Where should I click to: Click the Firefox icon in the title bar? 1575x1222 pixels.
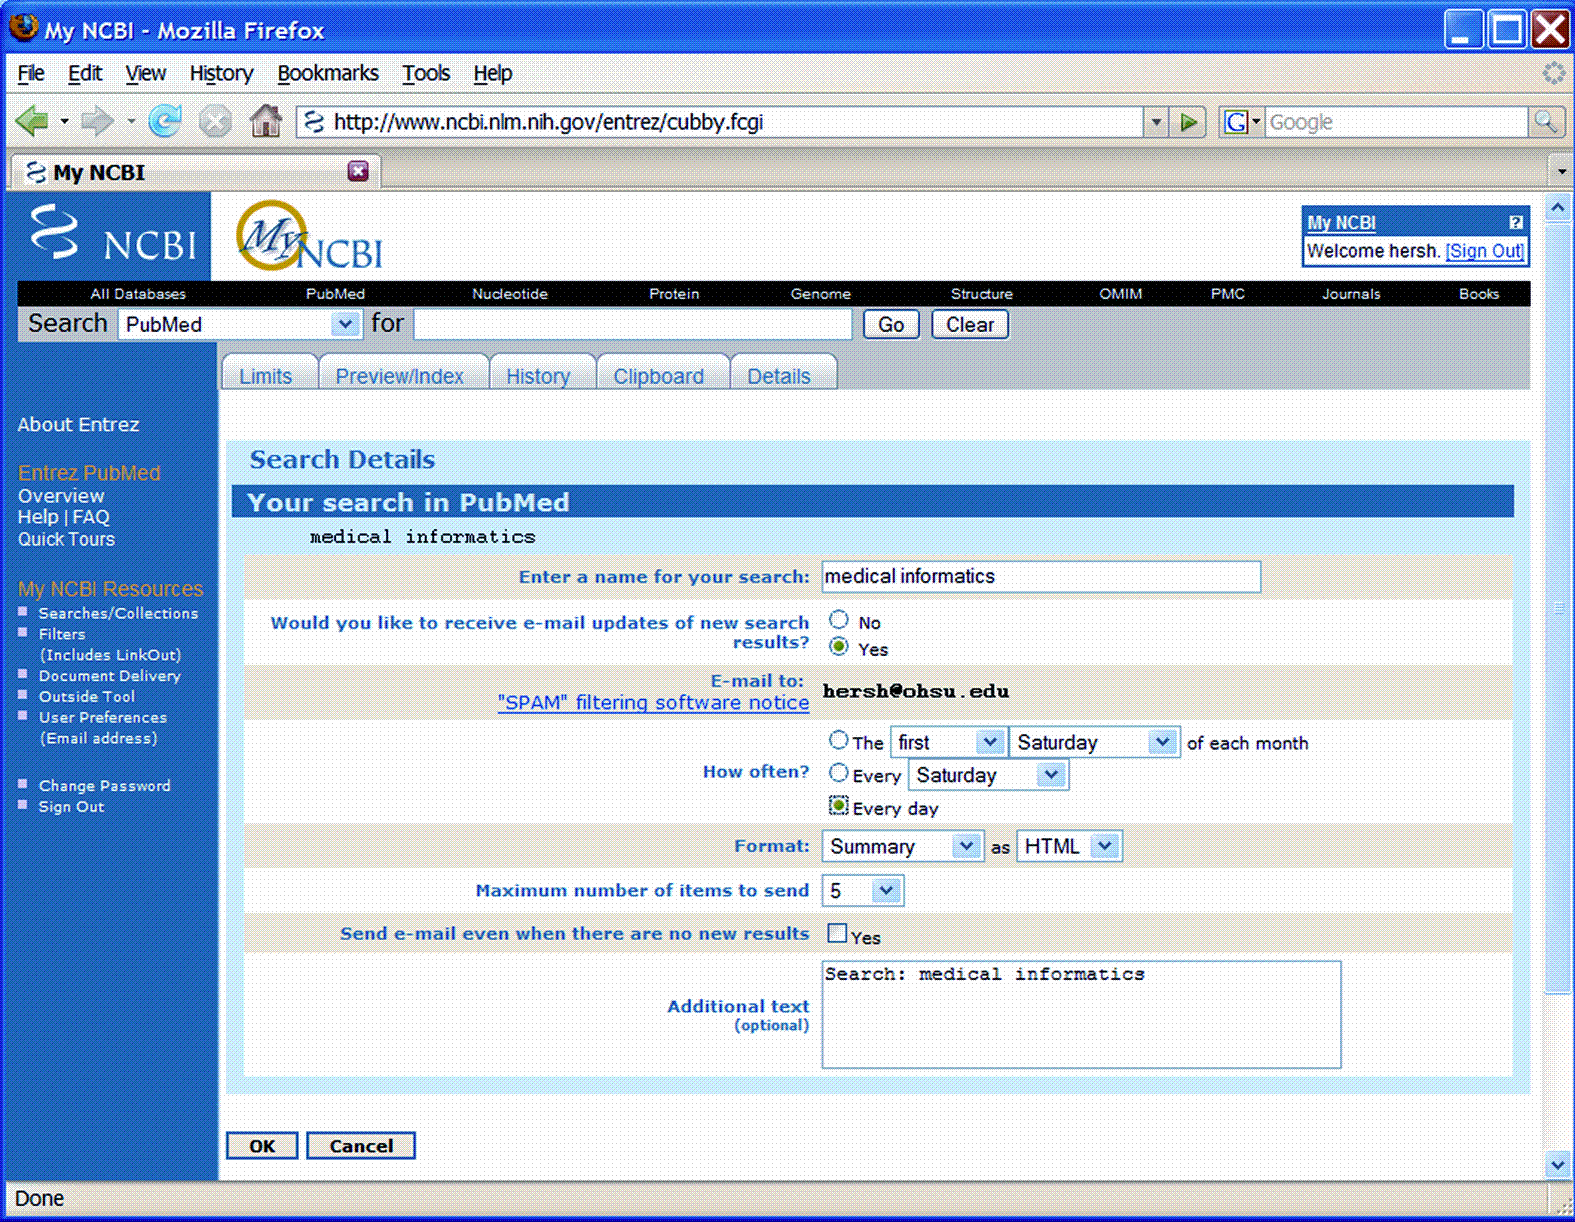(23, 28)
